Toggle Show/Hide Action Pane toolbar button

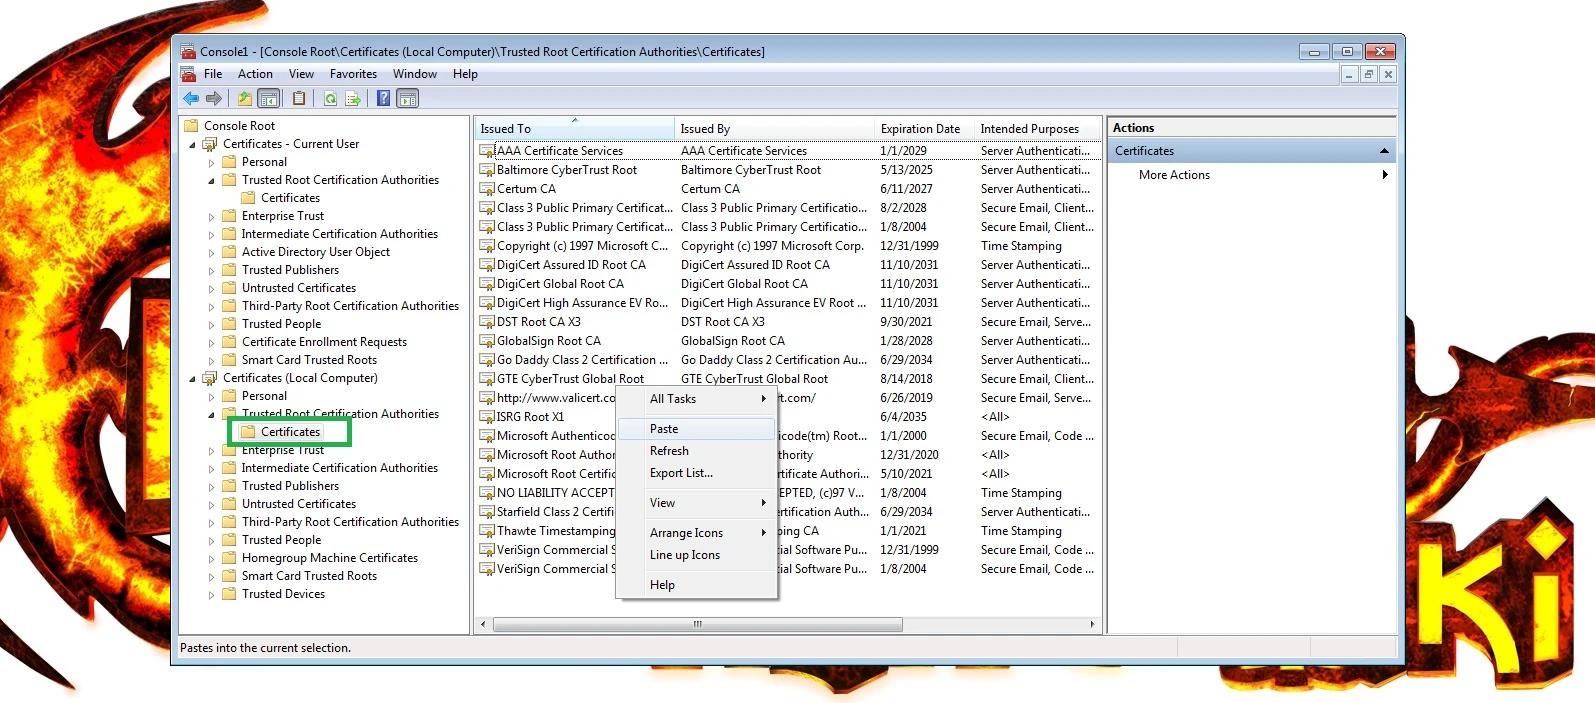(x=407, y=98)
